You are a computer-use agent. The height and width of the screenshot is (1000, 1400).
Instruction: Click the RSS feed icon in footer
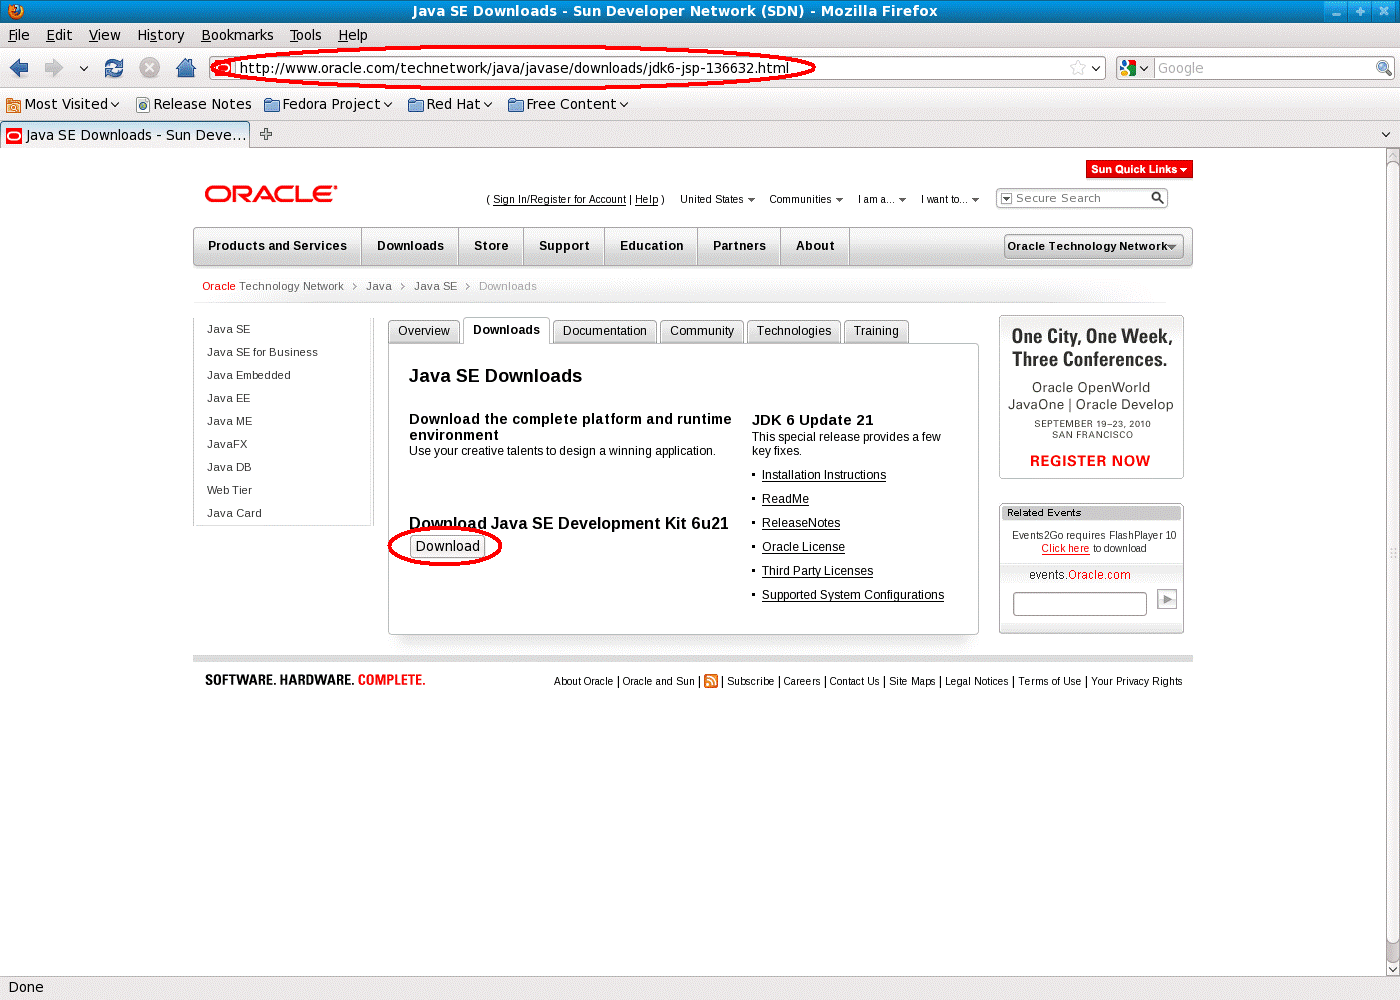711,681
